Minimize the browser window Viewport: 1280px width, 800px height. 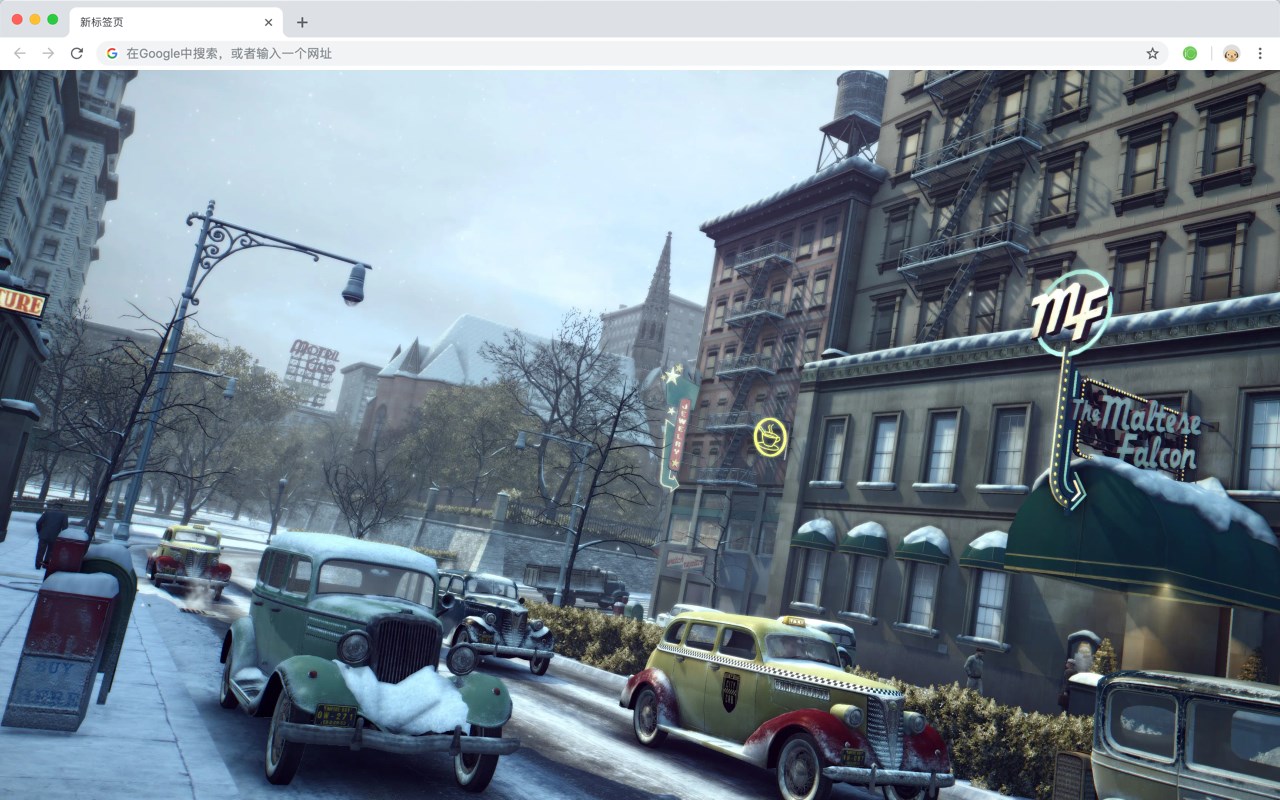[35, 20]
